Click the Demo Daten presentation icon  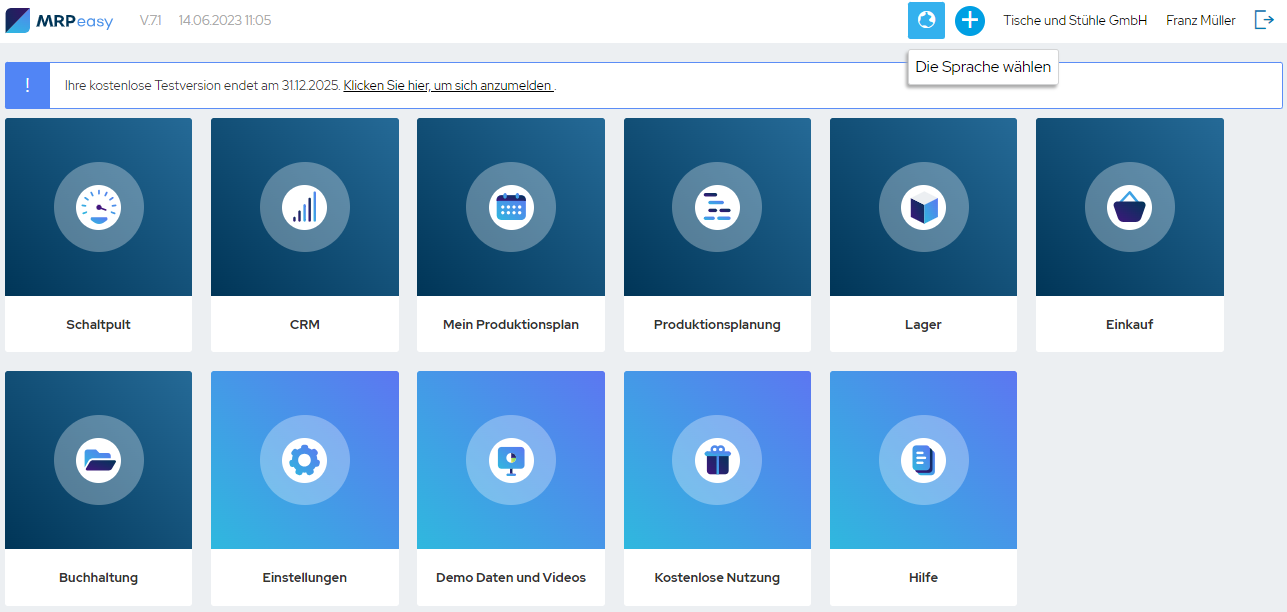point(511,460)
